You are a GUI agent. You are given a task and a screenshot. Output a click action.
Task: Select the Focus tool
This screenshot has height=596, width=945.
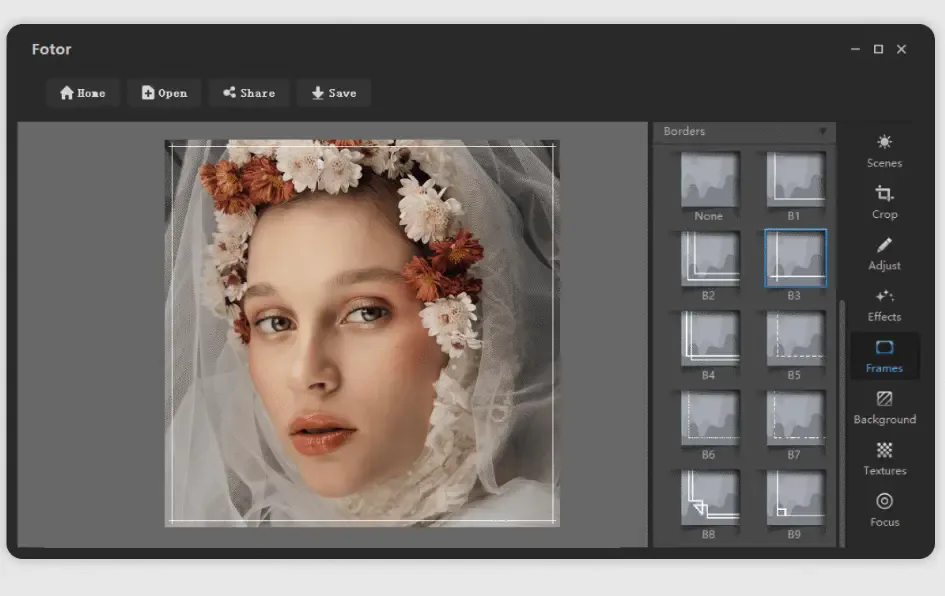point(884,511)
